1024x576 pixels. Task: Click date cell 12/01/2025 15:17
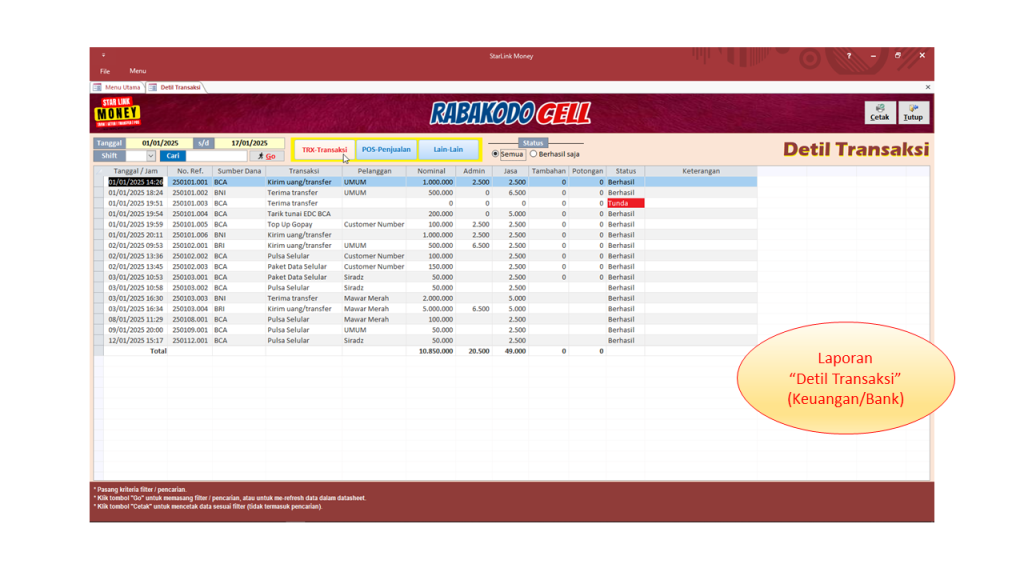136,340
